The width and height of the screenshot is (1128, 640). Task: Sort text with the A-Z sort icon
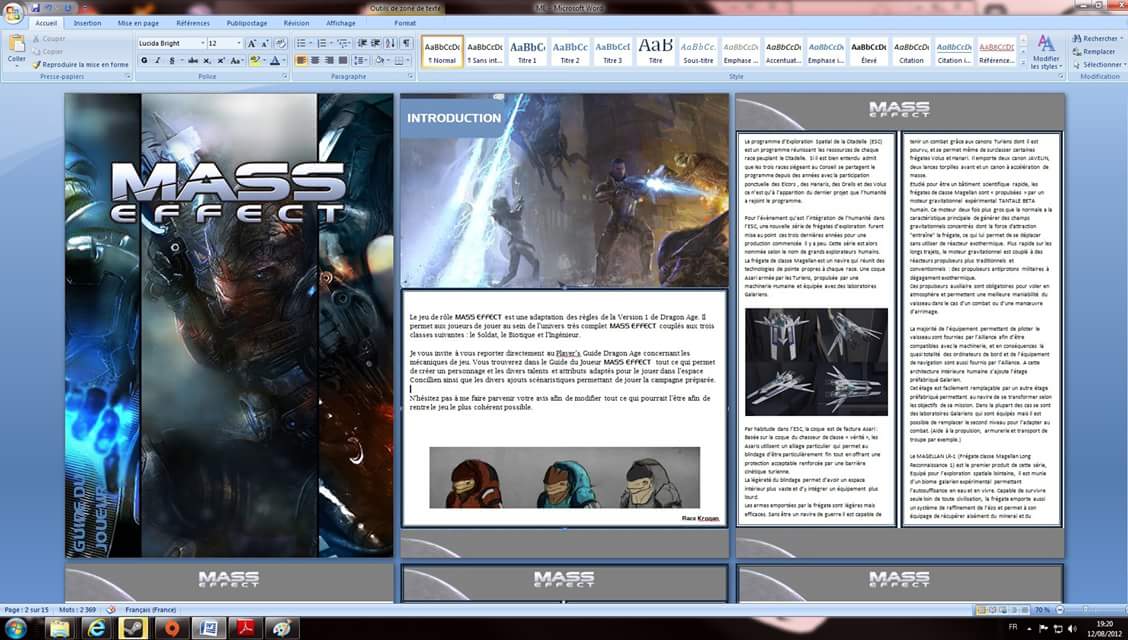point(391,43)
